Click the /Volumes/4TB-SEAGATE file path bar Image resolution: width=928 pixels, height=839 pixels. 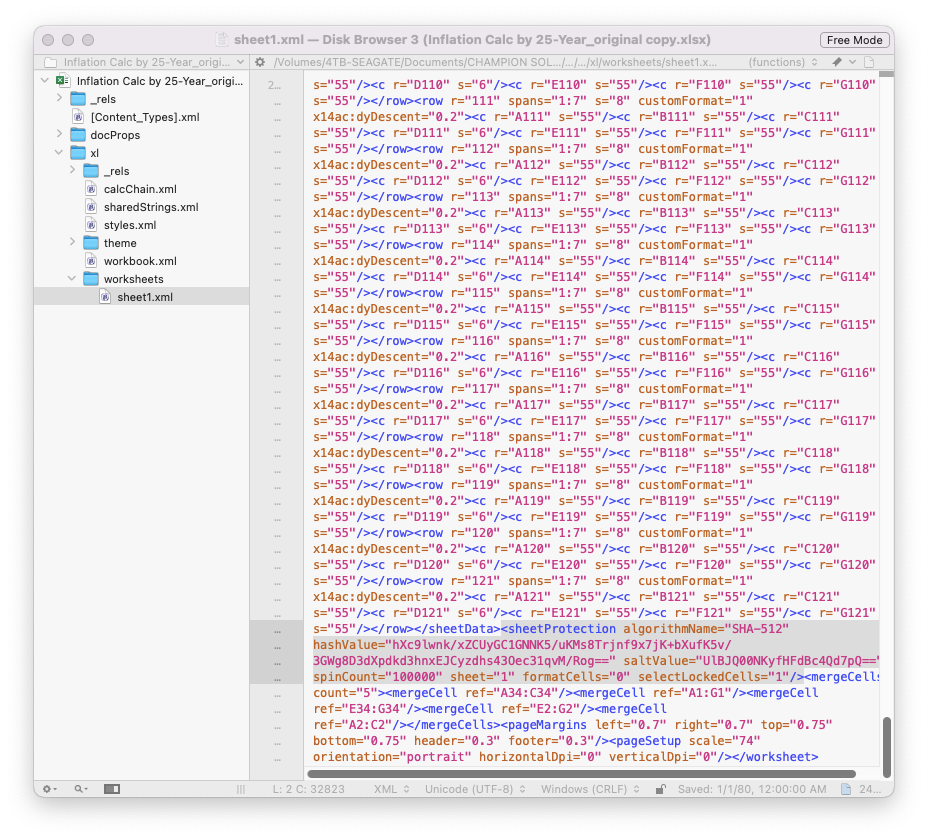[495, 62]
